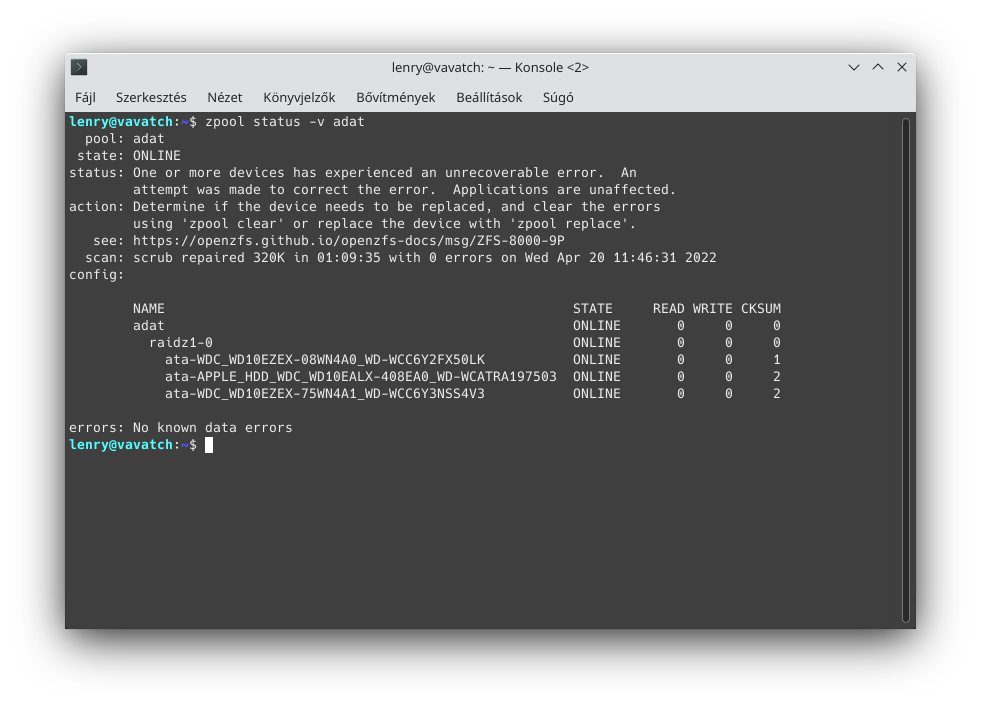Click CKSUM value 2 for WCC6Y3NSS4V3 disk
The image size is (981, 706).
[x=776, y=394]
